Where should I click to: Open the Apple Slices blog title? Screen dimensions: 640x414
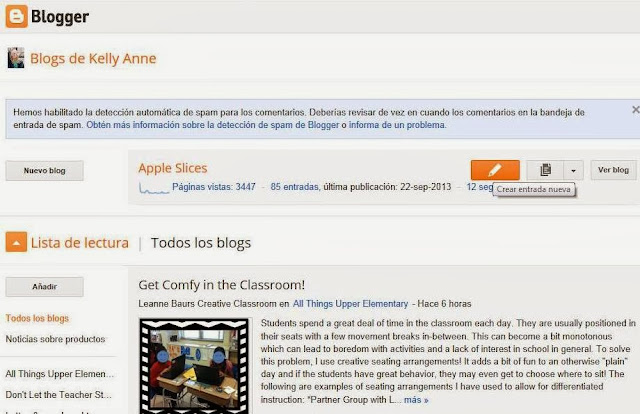[x=173, y=168]
